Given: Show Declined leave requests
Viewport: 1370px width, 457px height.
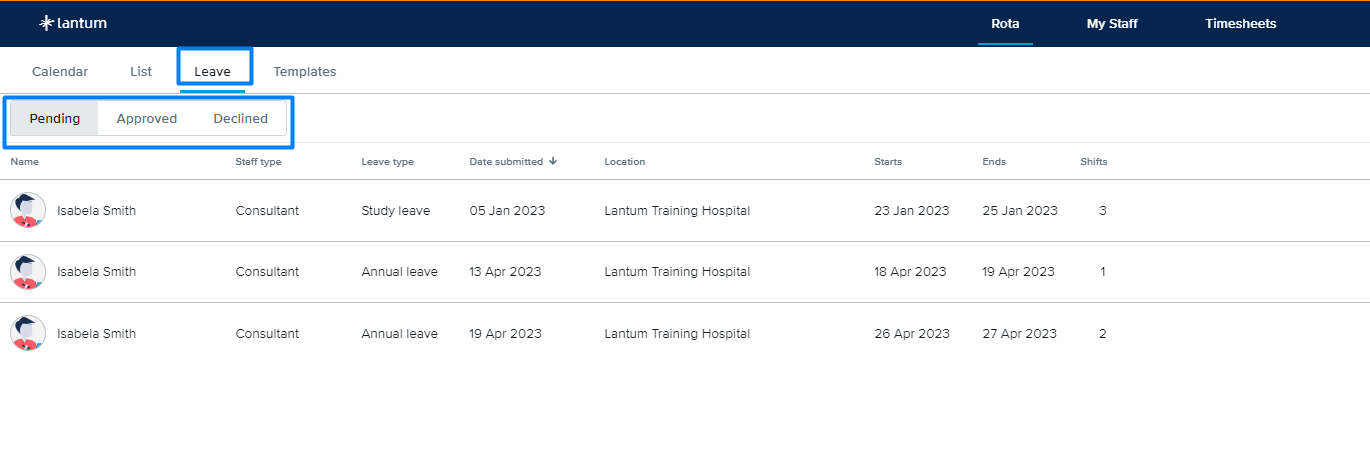Looking at the screenshot, I should pyautogui.click(x=241, y=118).
